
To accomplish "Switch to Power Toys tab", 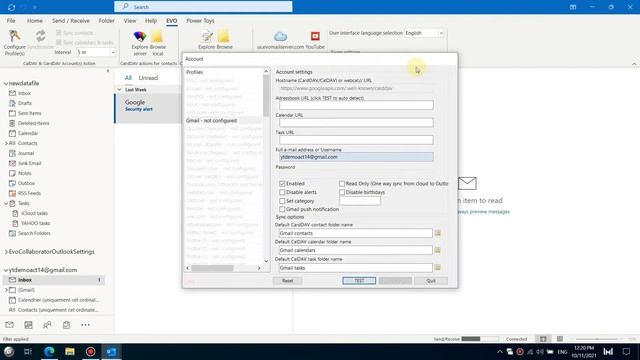I will 200,20.
